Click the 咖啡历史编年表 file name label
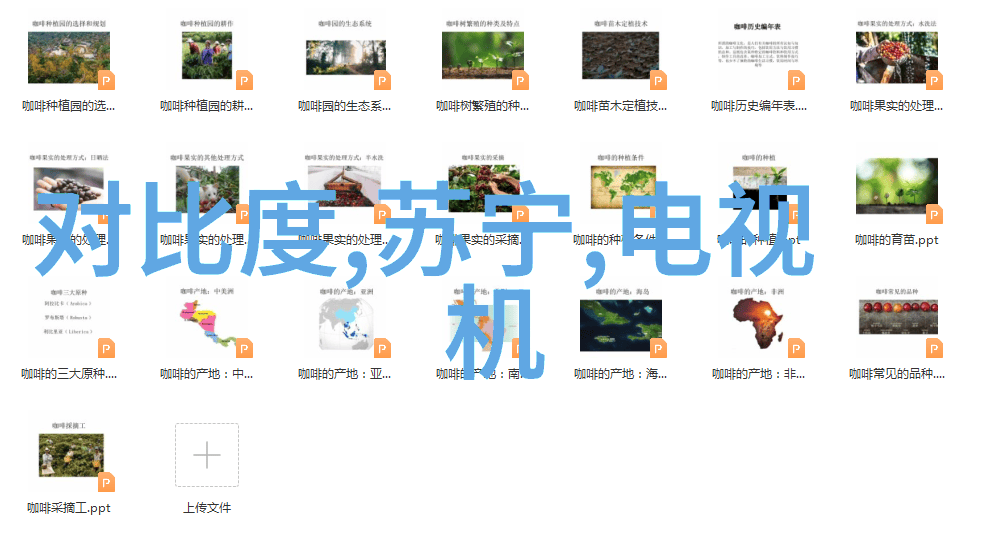 pos(758,106)
